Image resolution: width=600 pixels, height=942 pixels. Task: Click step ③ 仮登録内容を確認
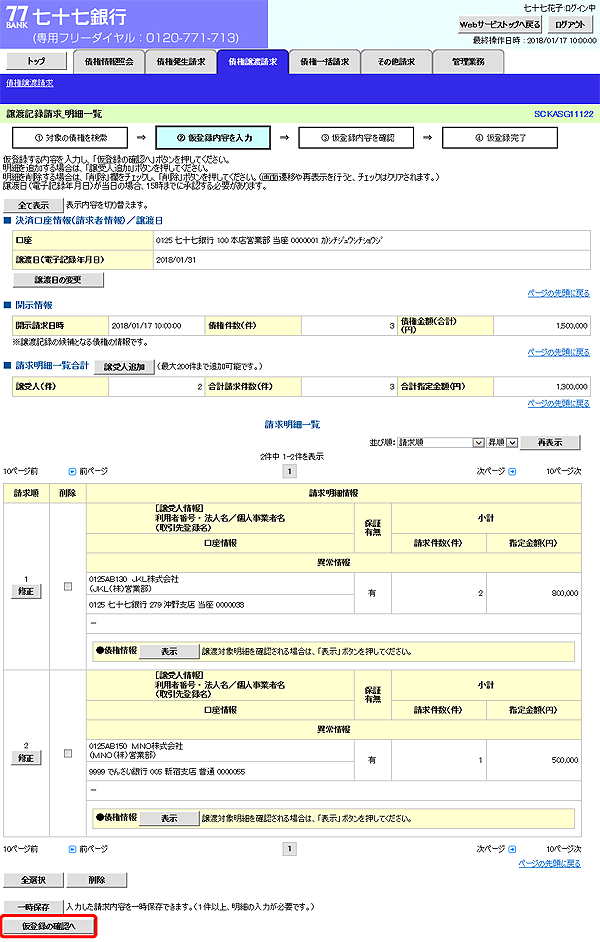click(x=356, y=138)
